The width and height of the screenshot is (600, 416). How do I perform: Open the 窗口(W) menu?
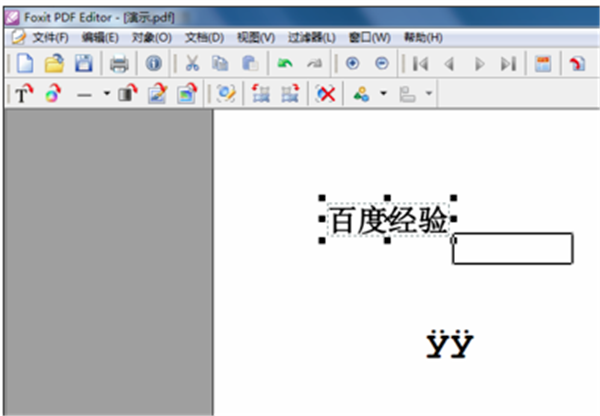pyautogui.click(x=370, y=38)
